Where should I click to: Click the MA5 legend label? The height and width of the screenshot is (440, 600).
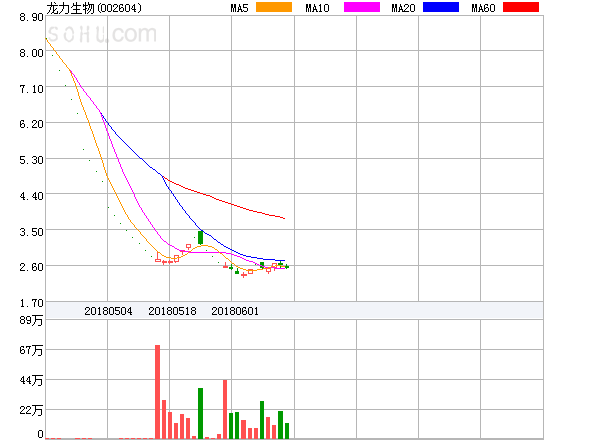(239, 8)
